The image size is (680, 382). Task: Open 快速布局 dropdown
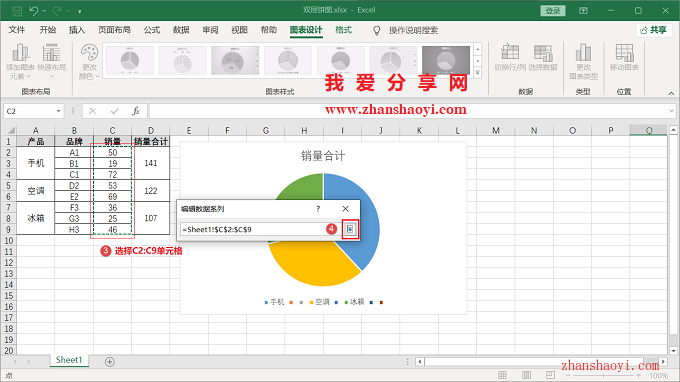pyautogui.click(x=52, y=62)
